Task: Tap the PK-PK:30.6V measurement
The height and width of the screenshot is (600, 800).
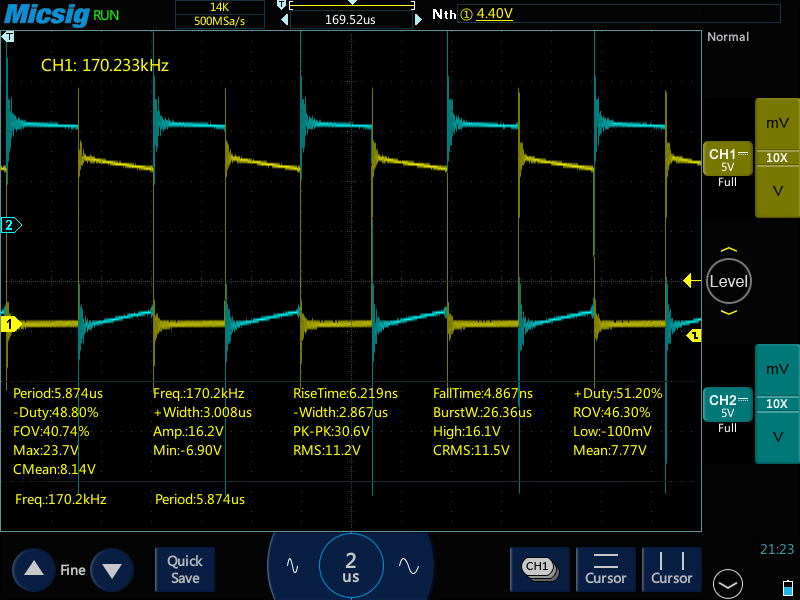Action: tap(331, 431)
